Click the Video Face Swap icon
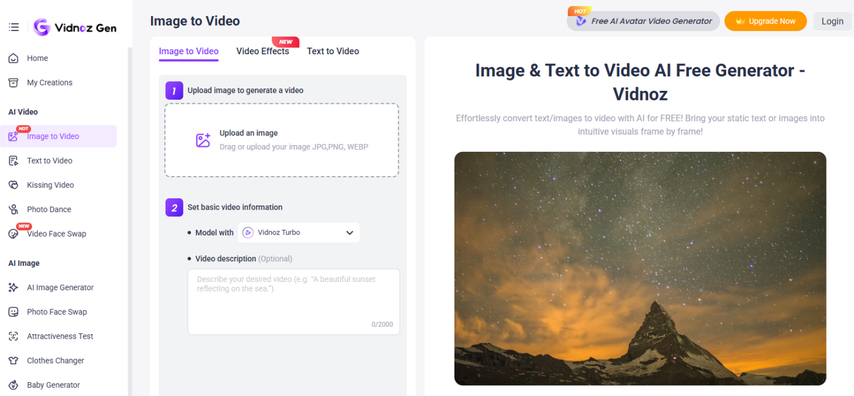 click(14, 234)
